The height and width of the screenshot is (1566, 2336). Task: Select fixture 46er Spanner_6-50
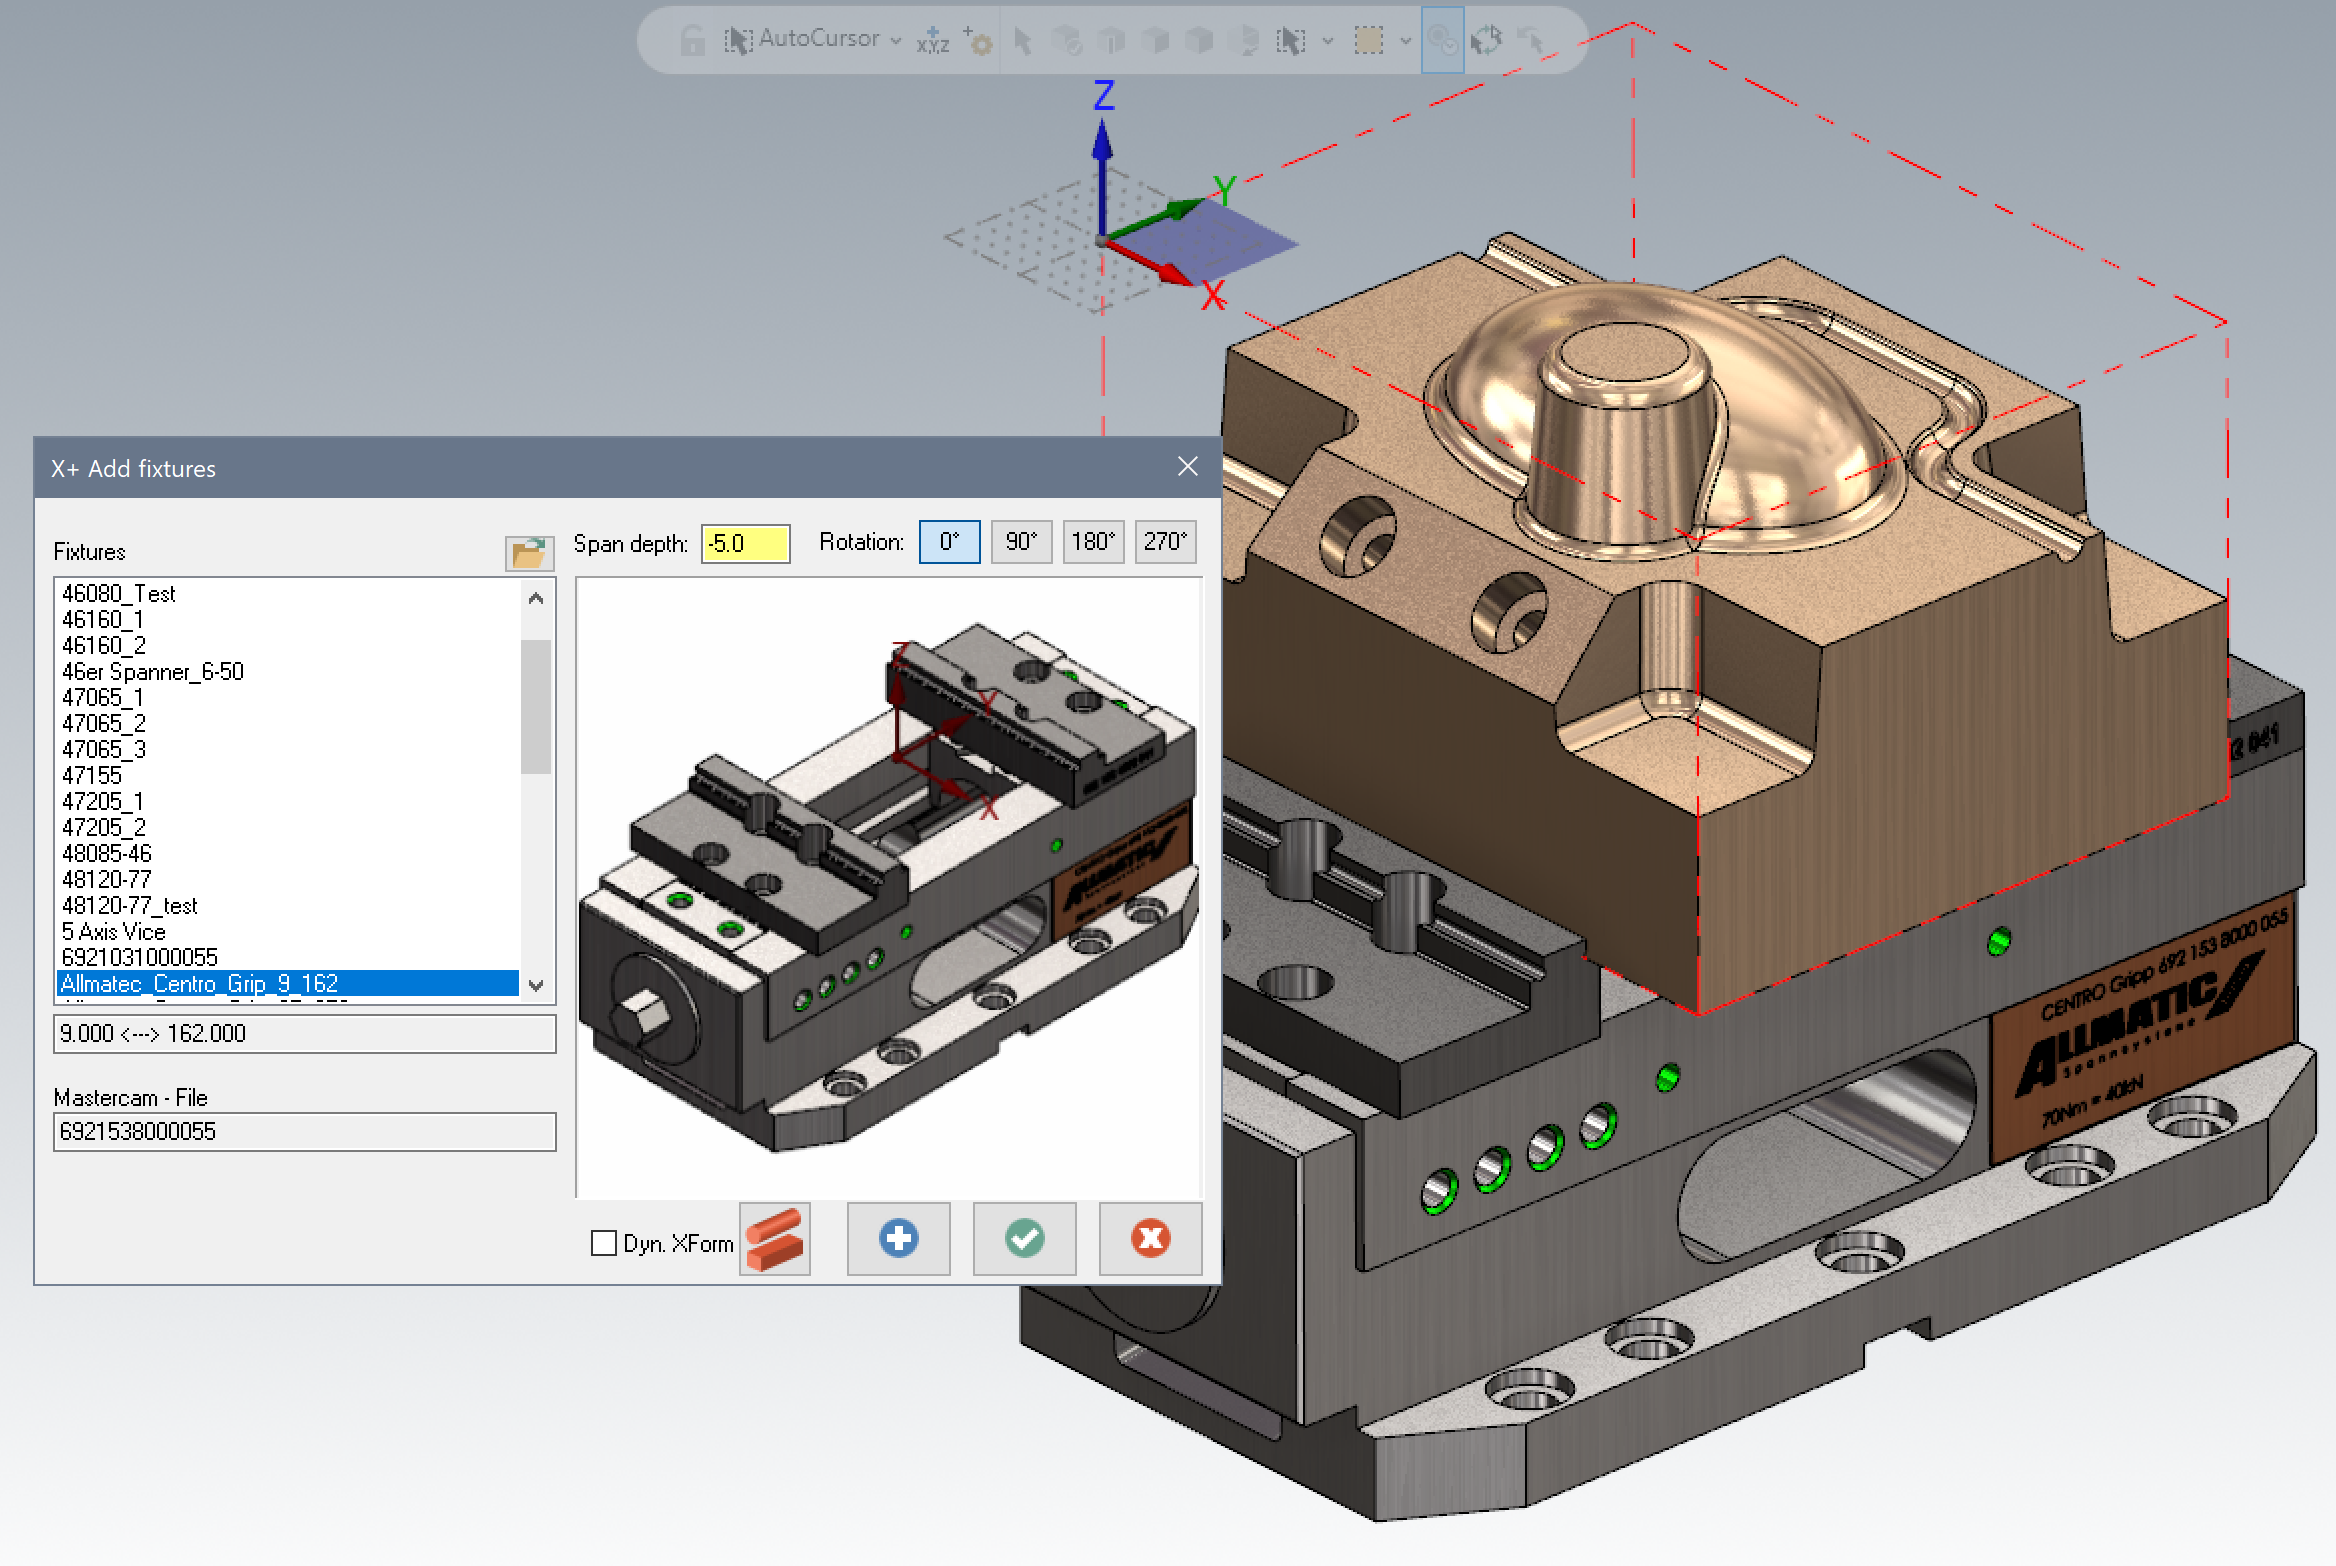click(288, 672)
